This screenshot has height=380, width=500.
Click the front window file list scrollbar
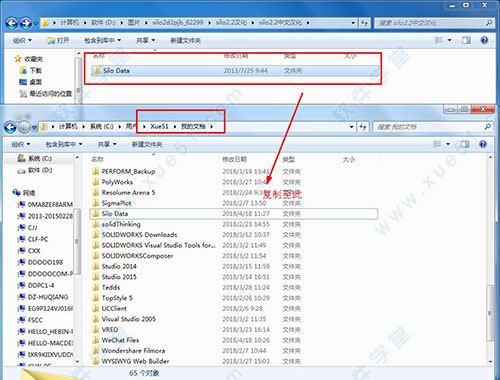pos(490,313)
